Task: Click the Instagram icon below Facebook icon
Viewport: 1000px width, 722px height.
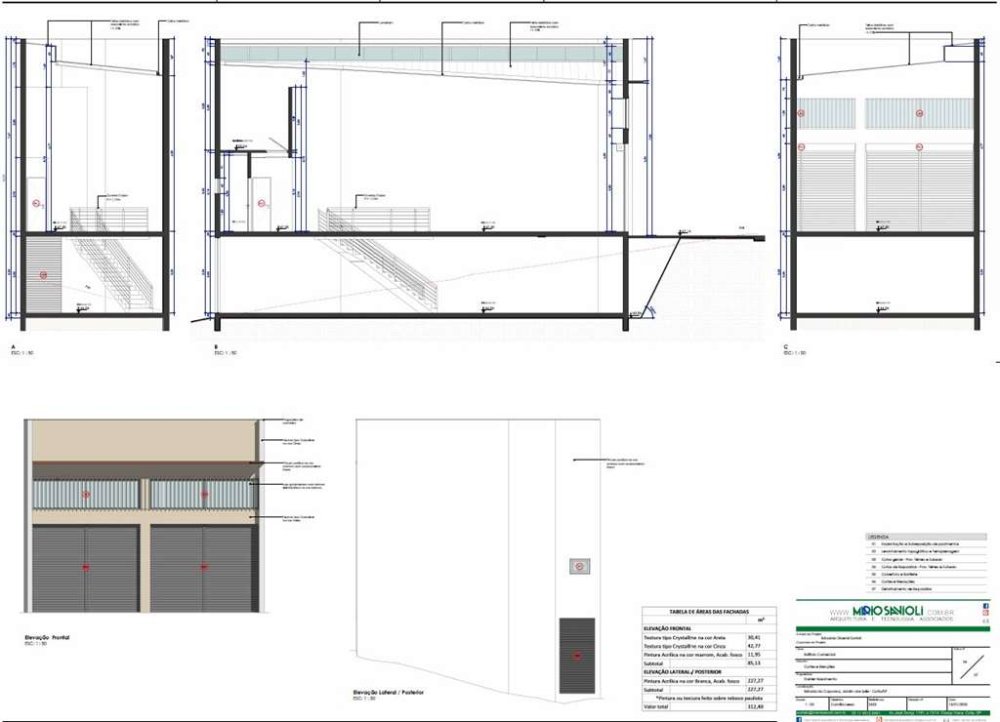Action: pyautogui.click(x=985, y=613)
